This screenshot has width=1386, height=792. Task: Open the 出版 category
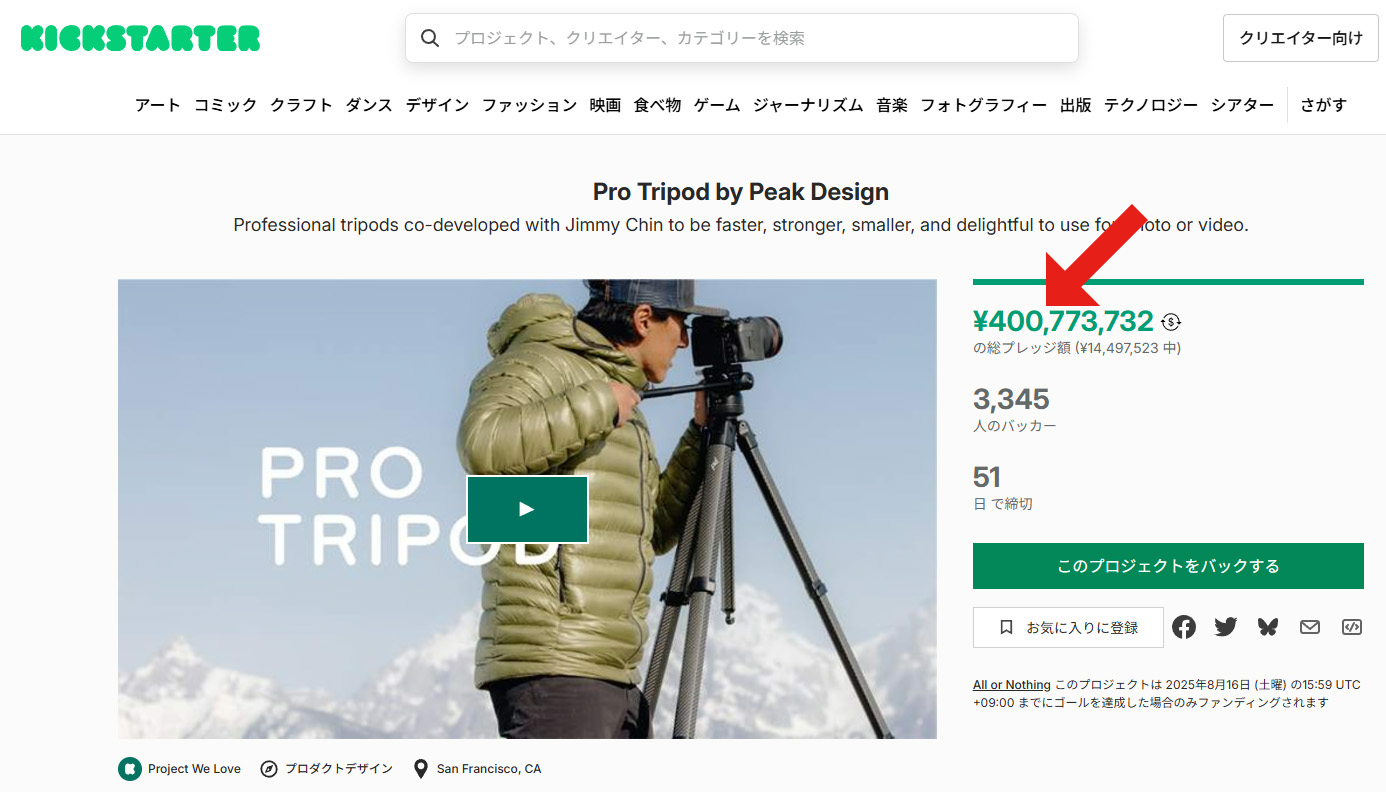coord(1076,105)
